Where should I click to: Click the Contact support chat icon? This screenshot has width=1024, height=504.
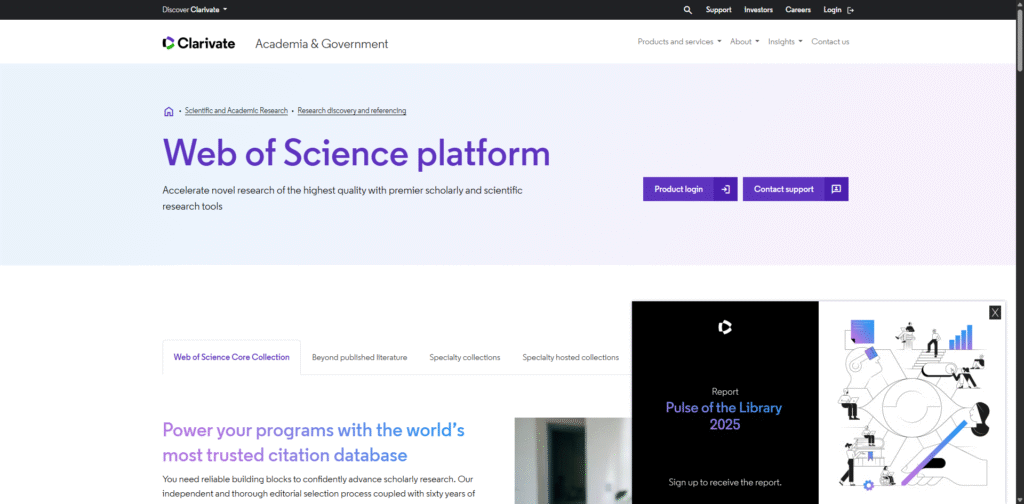point(836,189)
